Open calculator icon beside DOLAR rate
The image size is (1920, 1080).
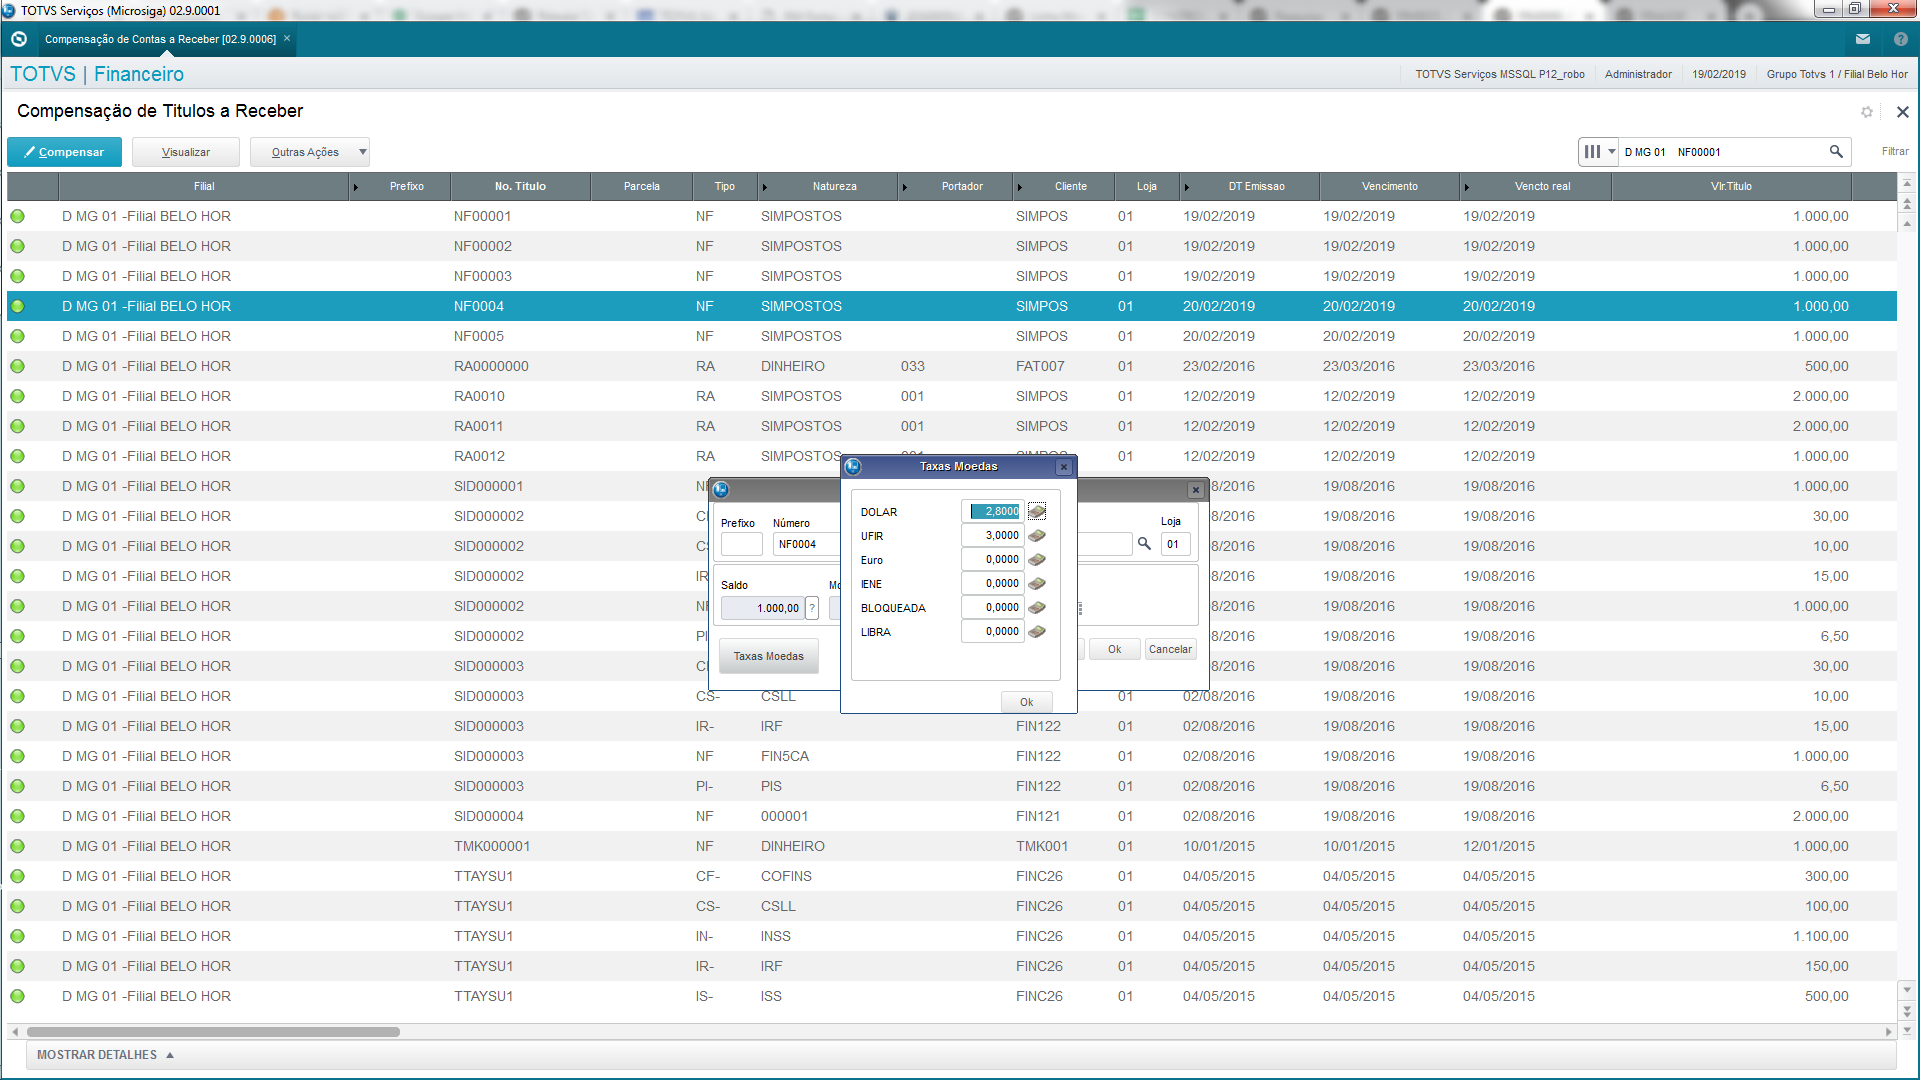click(1037, 512)
